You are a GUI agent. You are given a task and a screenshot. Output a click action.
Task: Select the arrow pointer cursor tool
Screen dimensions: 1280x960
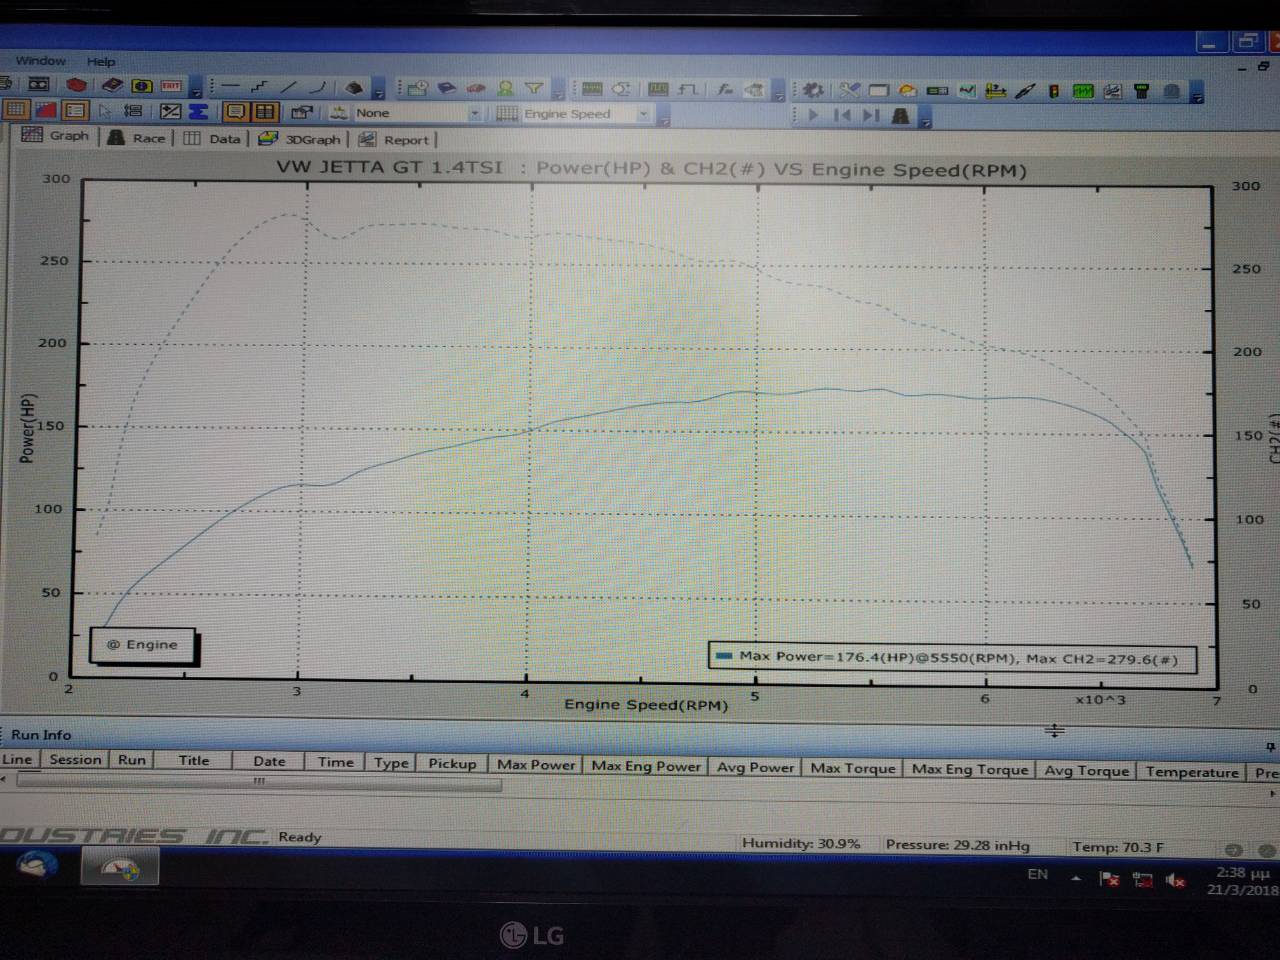point(104,111)
